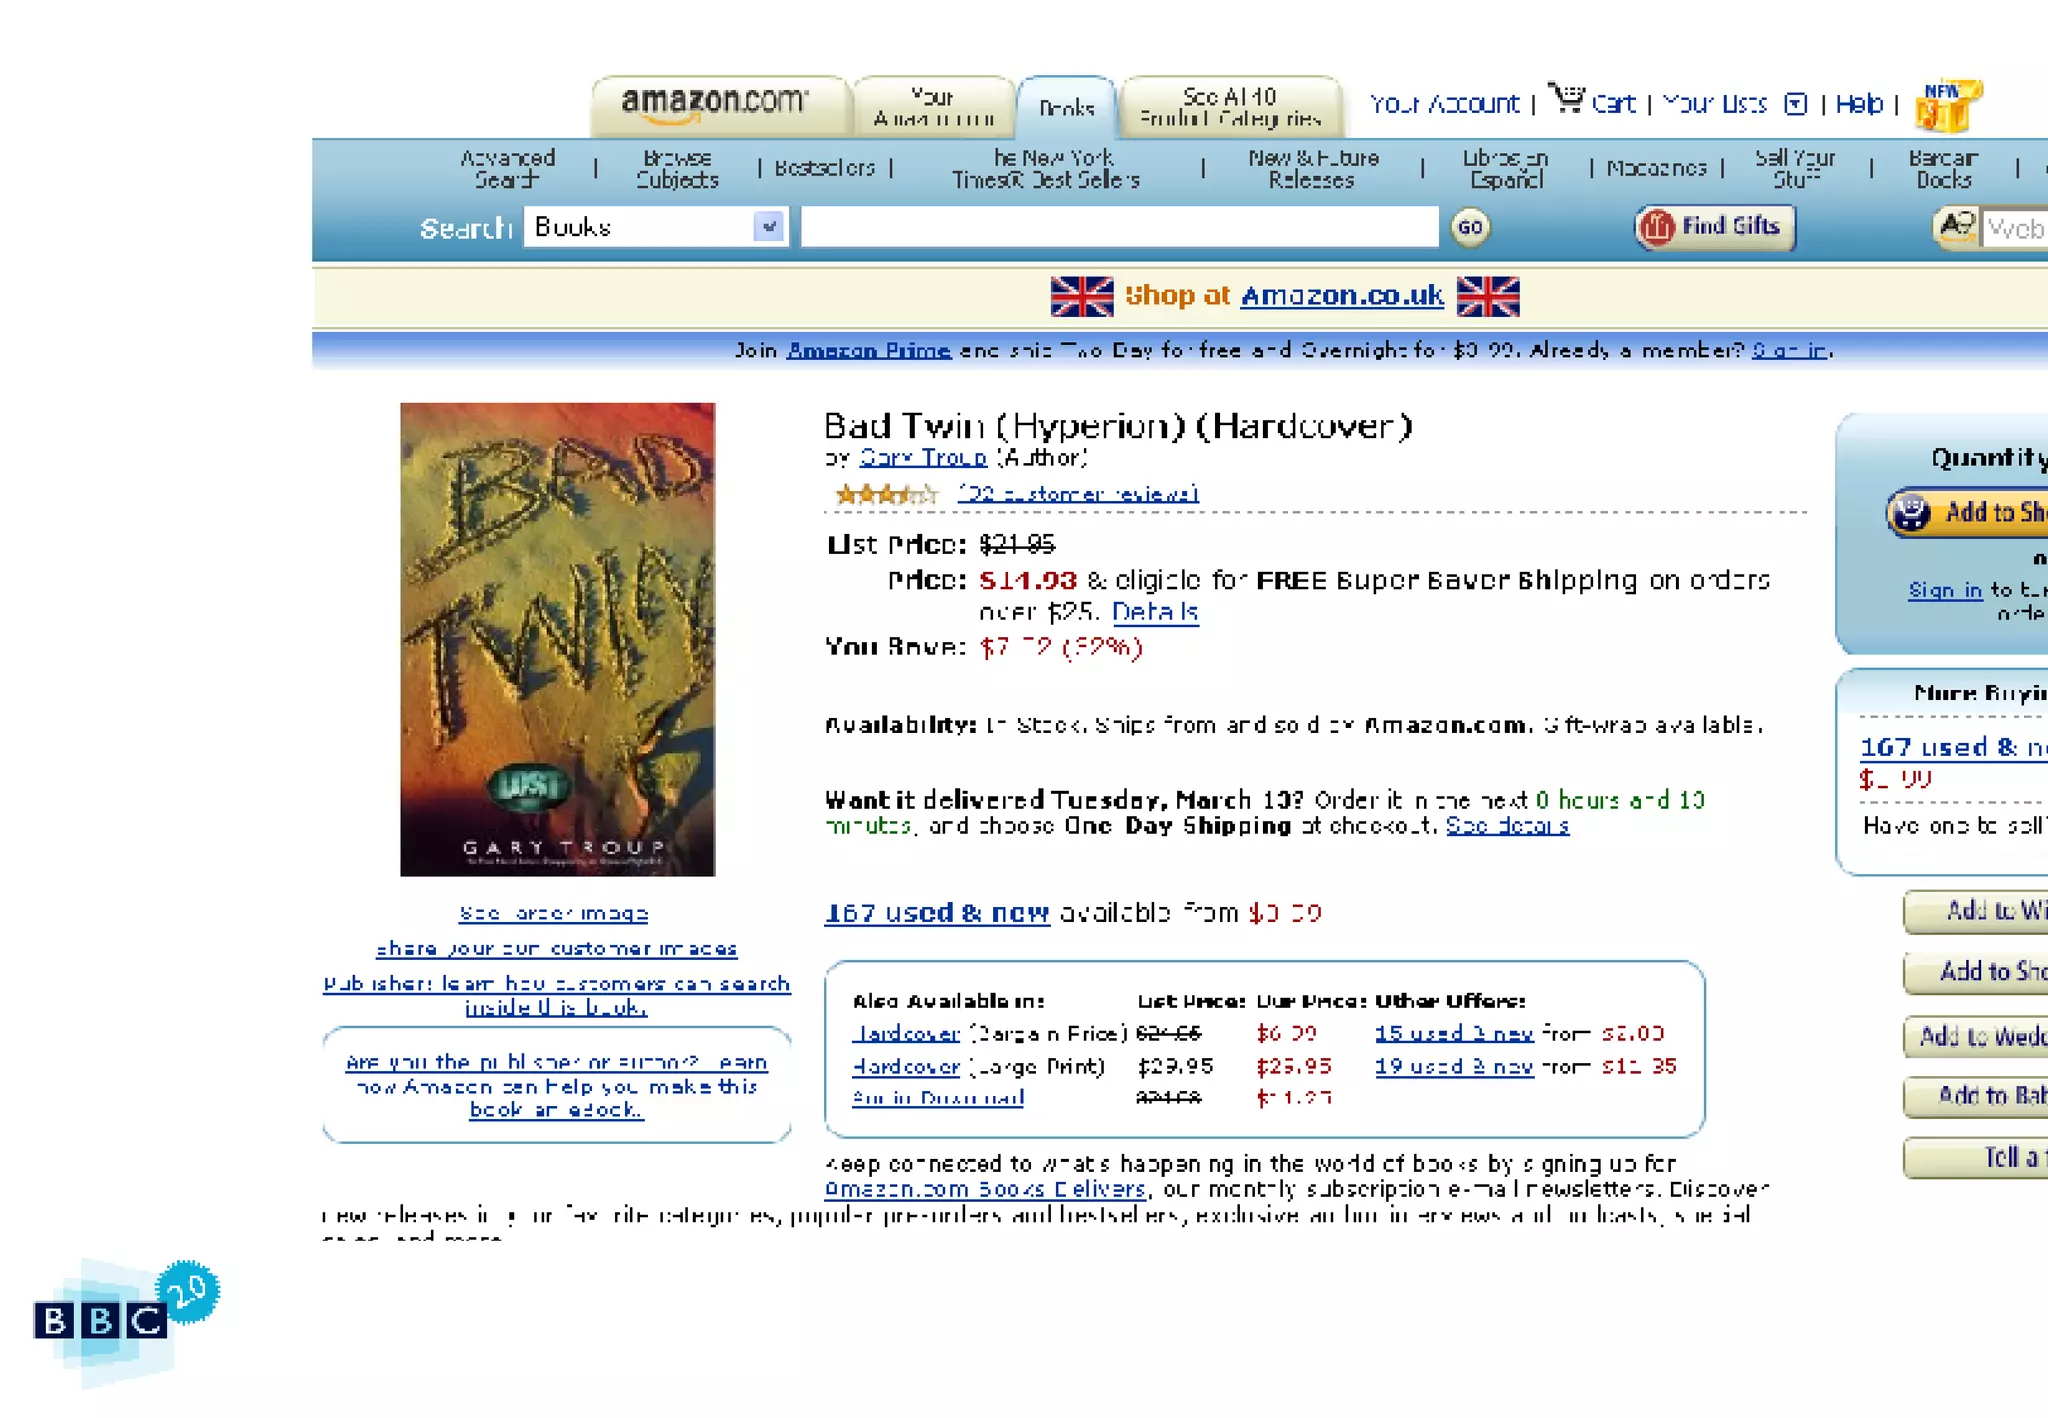Viewport: 2048px width, 1418px height.
Task: Click the New gift box icon
Action: click(1947, 105)
